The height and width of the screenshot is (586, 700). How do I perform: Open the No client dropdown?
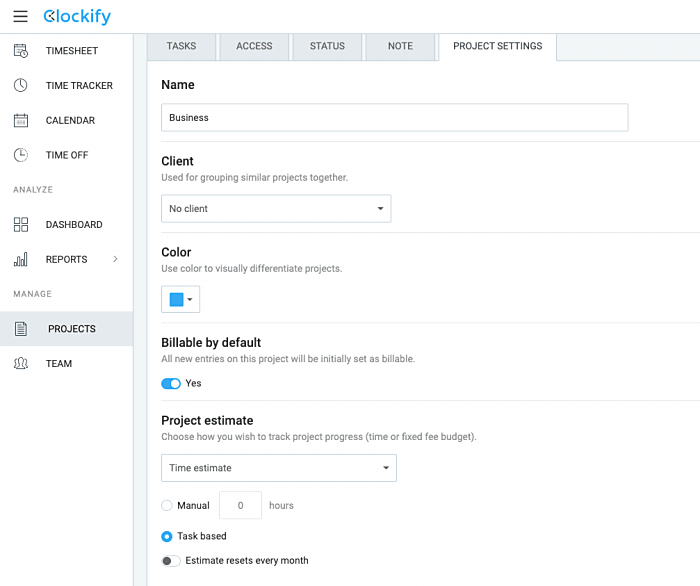pyautogui.click(x=276, y=209)
